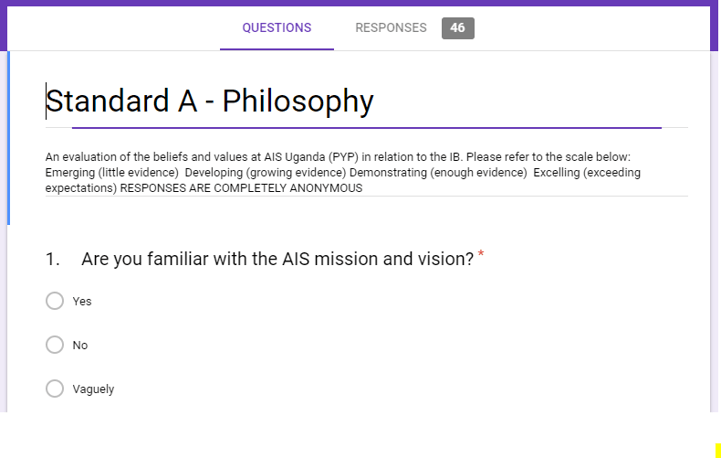Click the yellow marker in bottom-right corner
Image resolution: width=721 pixels, height=458 pixels.
tap(718, 450)
